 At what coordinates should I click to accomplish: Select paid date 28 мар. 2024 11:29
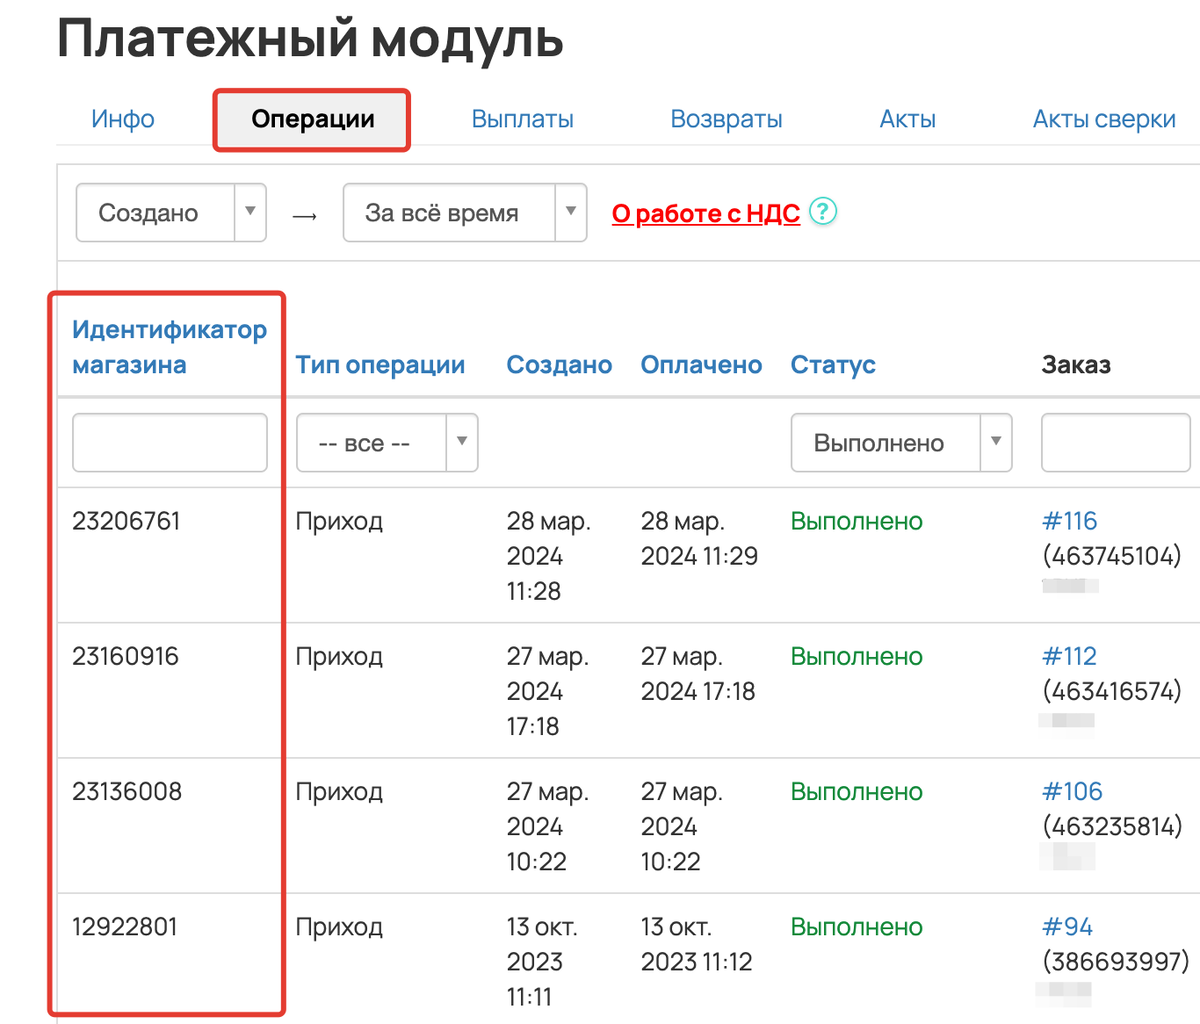[x=700, y=538]
